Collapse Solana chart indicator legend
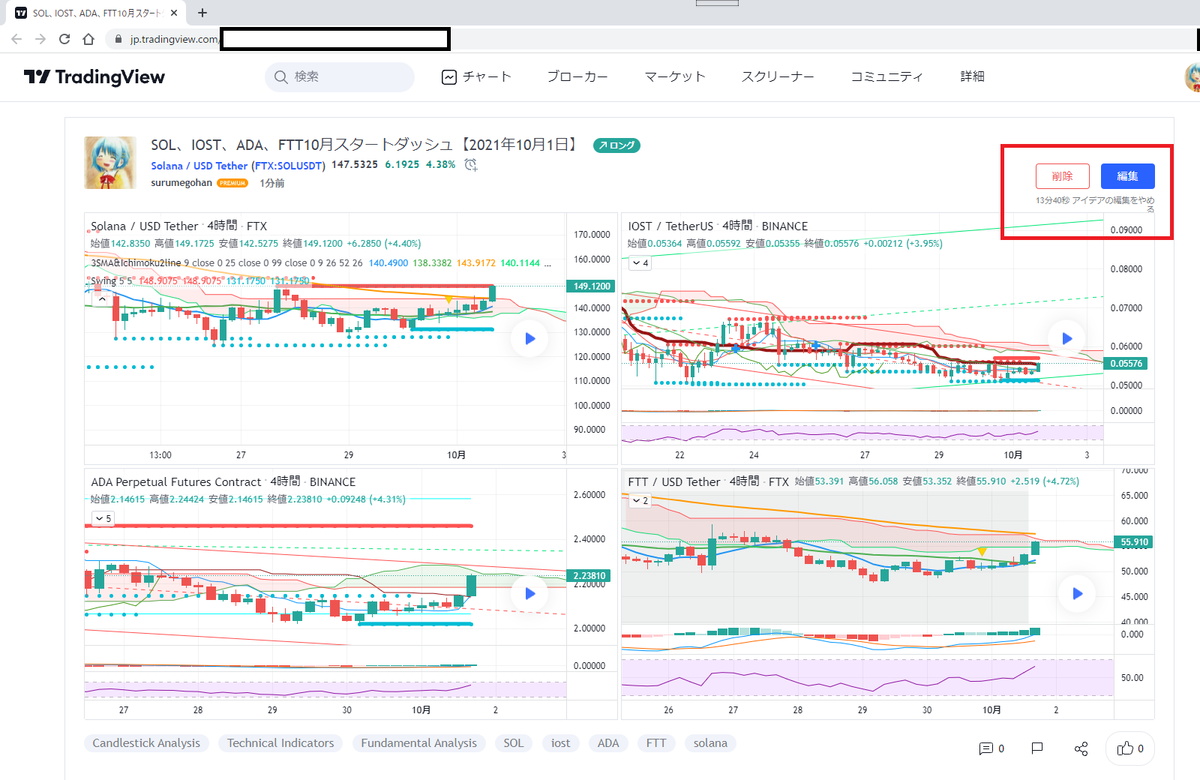The width and height of the screenshot is (1200, 780). click(101, 298)
